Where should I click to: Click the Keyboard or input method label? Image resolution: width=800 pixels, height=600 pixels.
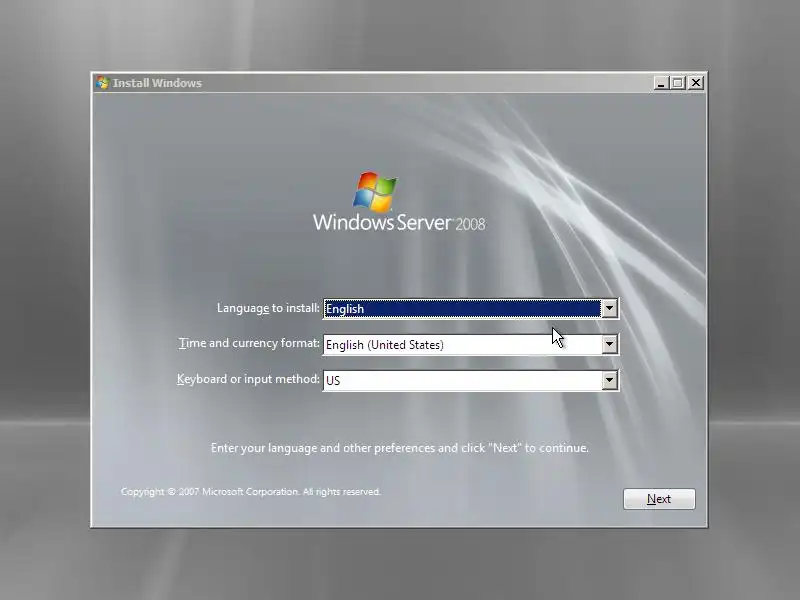pyautogui.click(x=248, y=379)
